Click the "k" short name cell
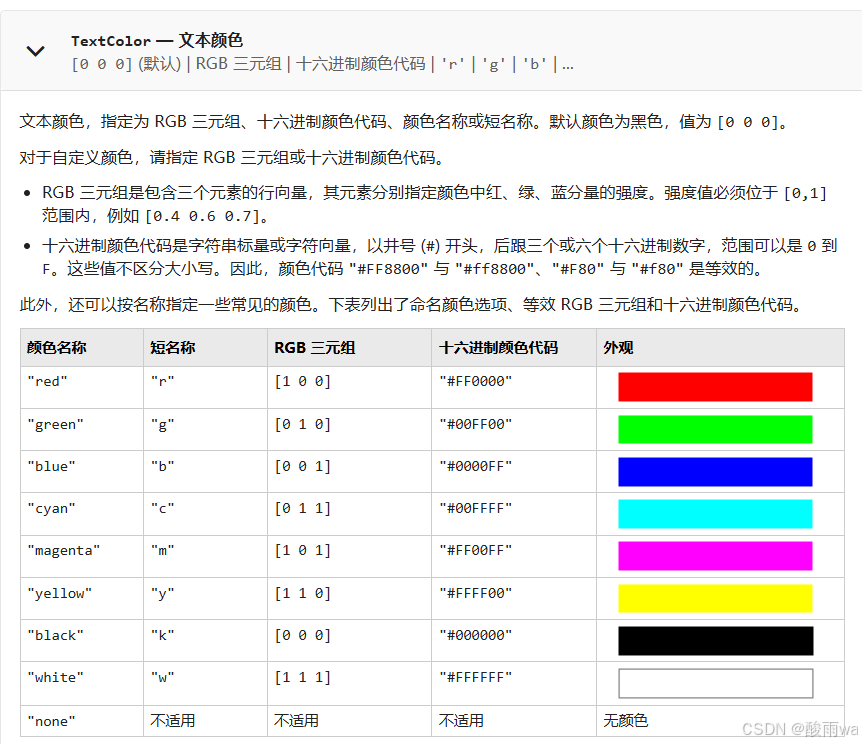 206,641
